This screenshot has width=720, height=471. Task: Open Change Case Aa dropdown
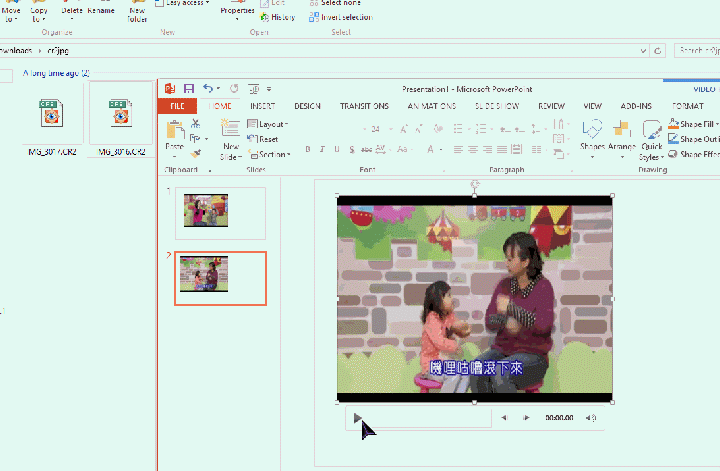pyautogui.click(x=404, y=149)
